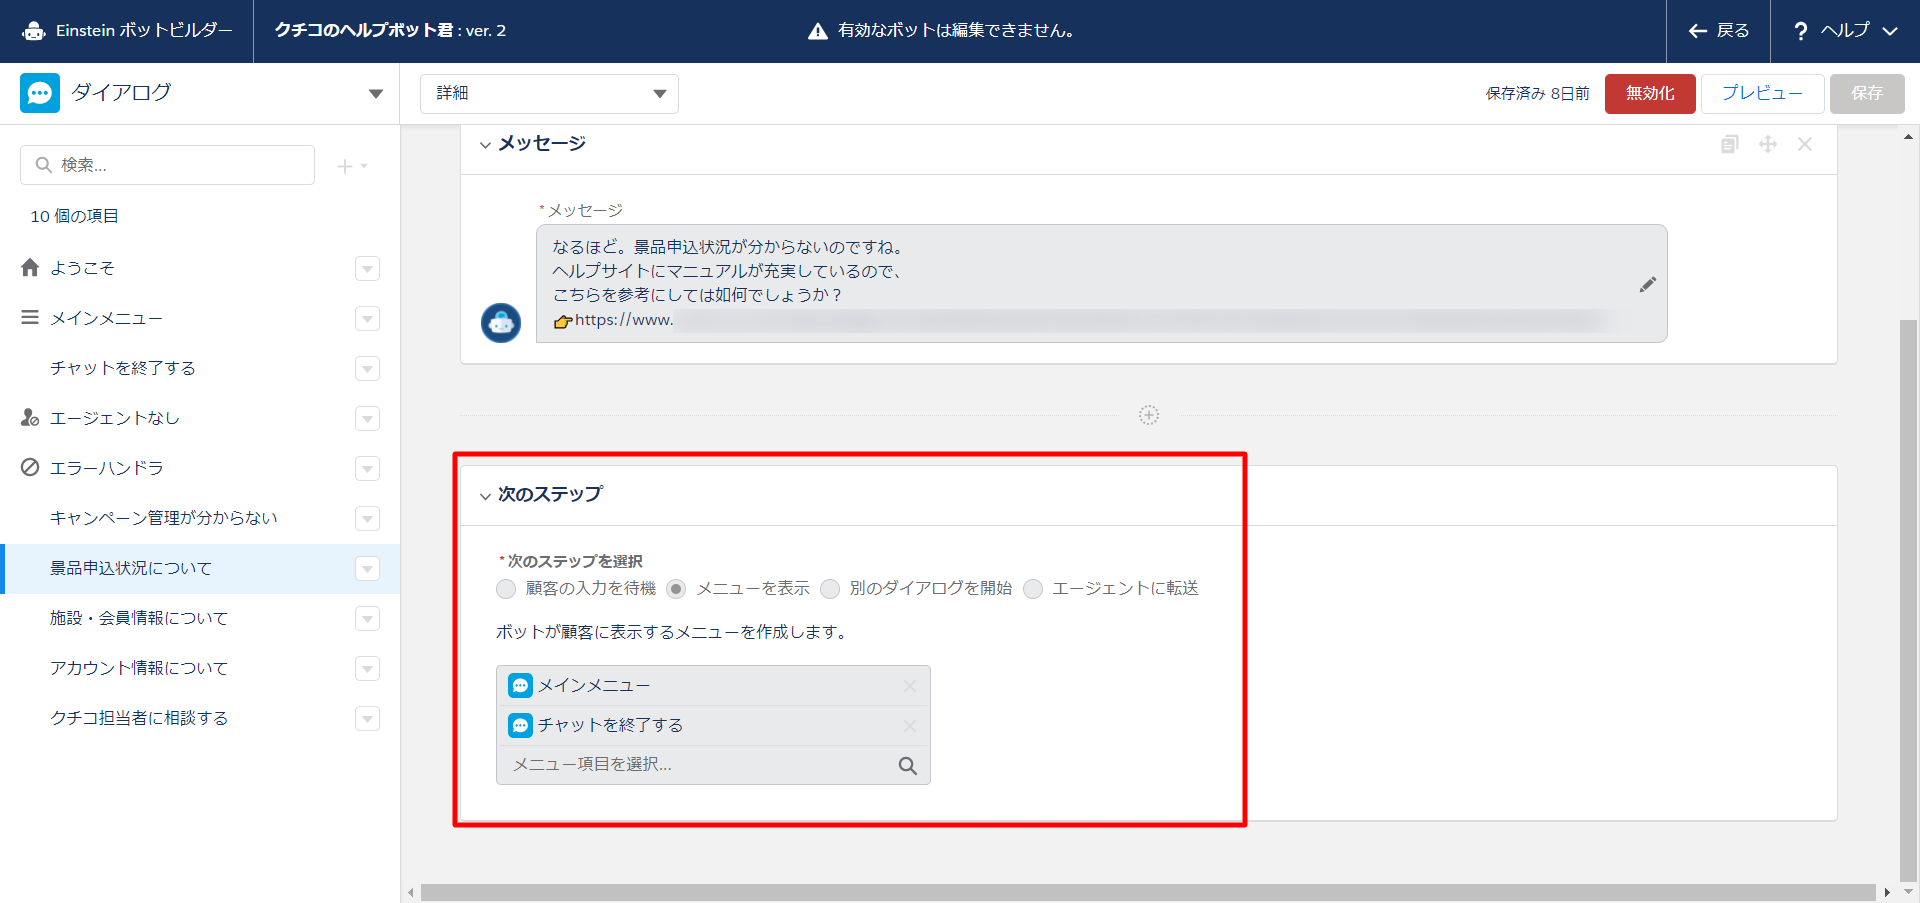1920x903 pixels.
Task: Select 施設・会員情報について dialog
Action: pyautogui.click(x=139, y=618)
